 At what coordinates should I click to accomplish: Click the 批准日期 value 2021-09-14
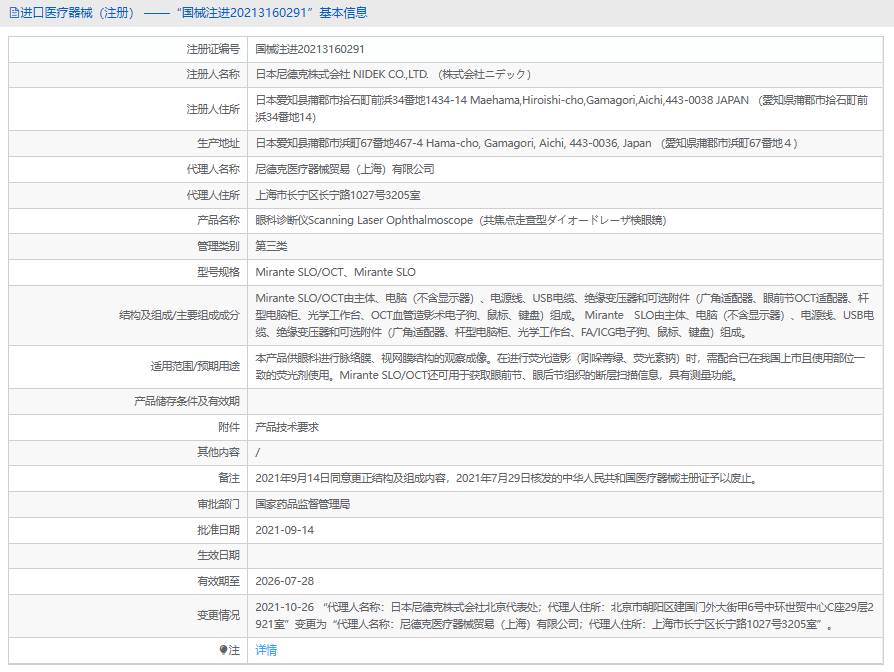(285, 530)
